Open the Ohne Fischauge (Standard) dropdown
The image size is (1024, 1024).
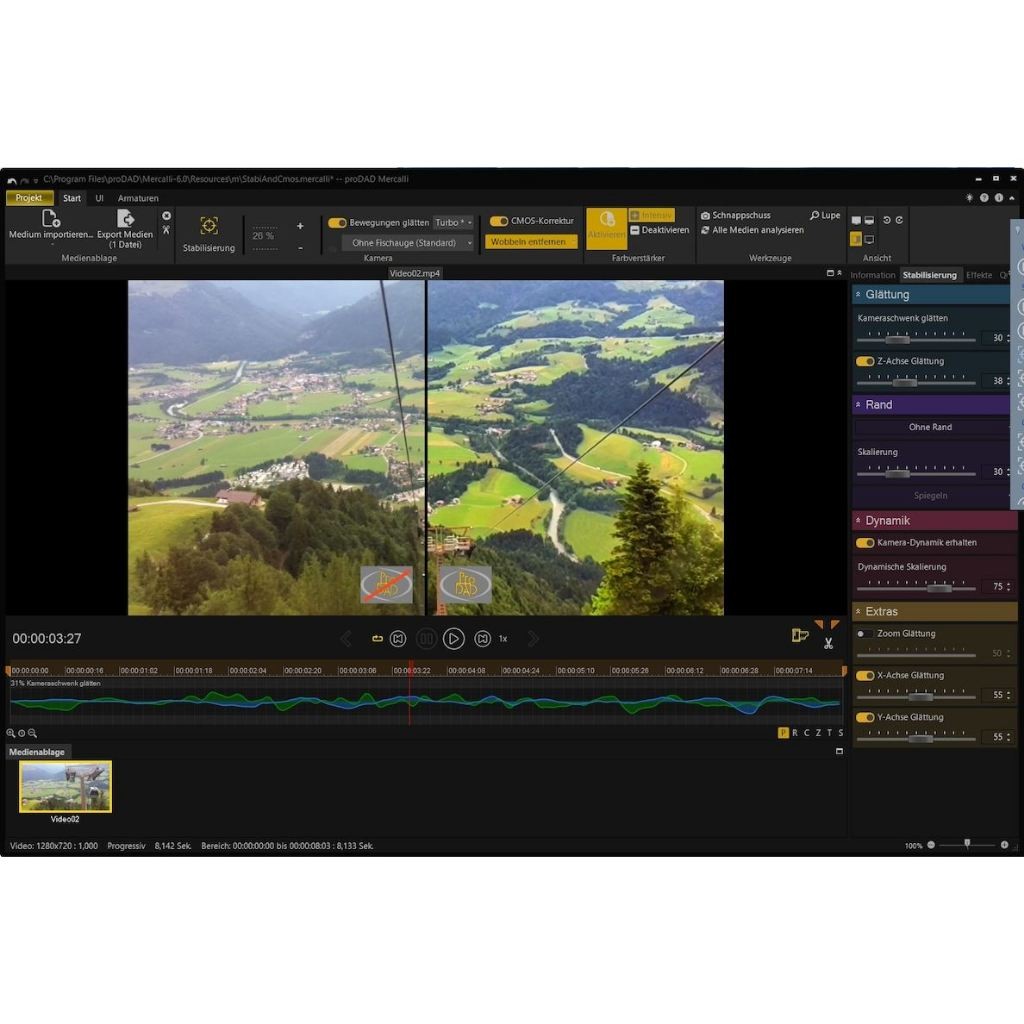(x=408, y=243)
